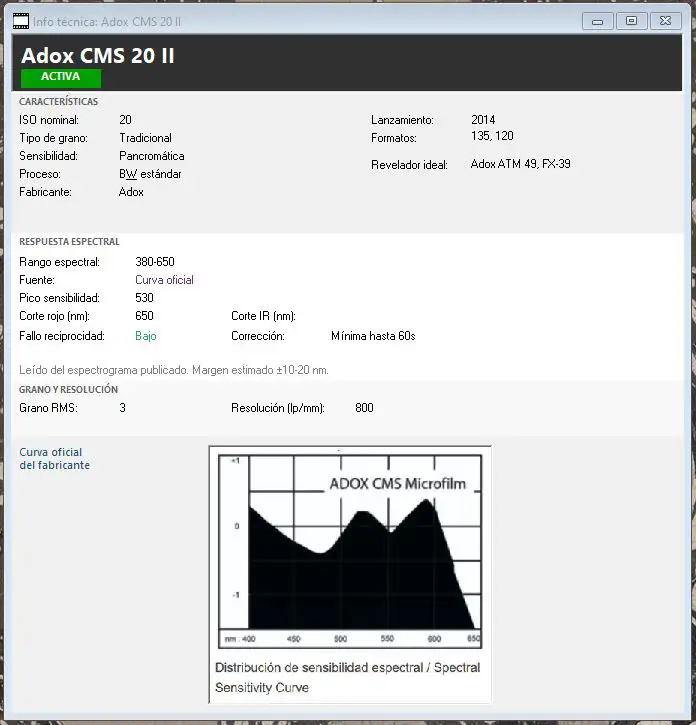The image size is (696, 725).
Task: Click the Fabricante value 'Adox'
Action: (x=131, y=192)
